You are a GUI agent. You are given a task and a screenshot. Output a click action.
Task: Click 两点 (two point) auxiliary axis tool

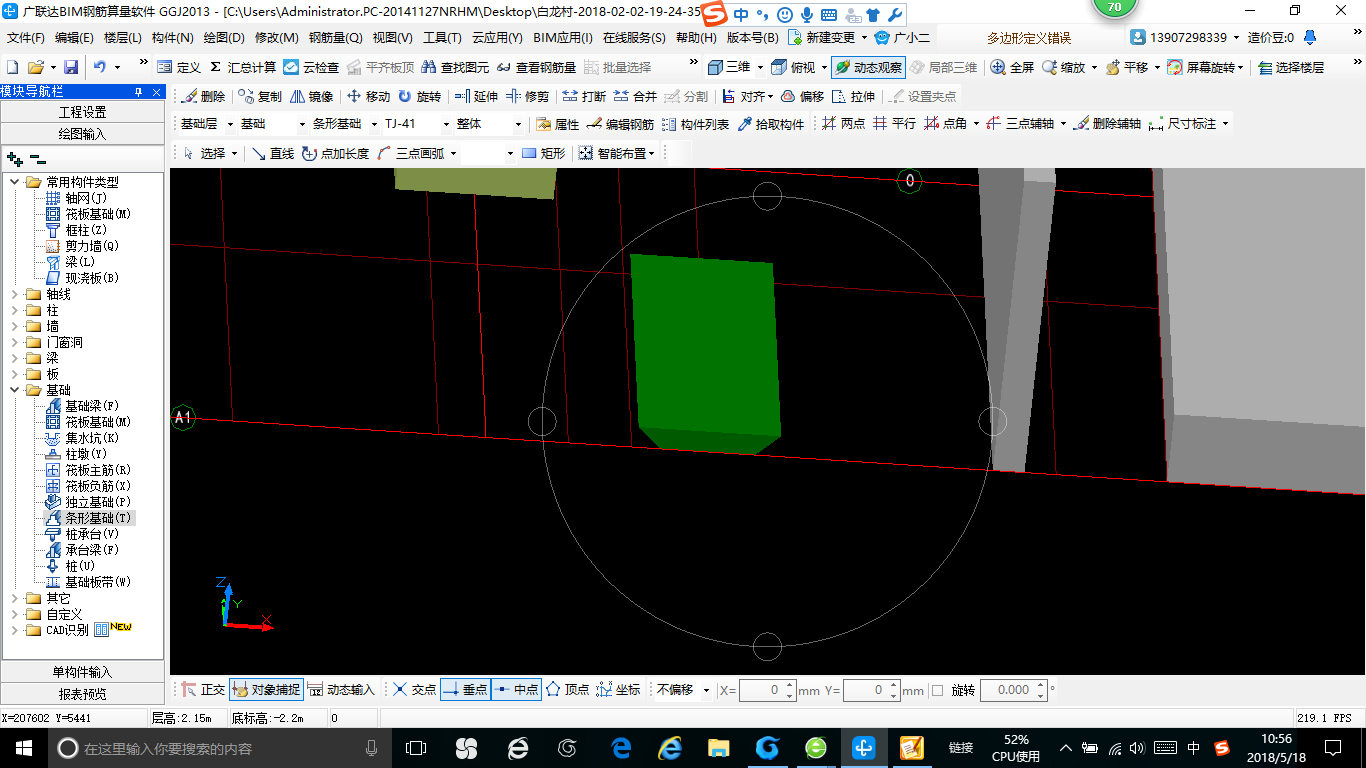[x=844, y=124]
